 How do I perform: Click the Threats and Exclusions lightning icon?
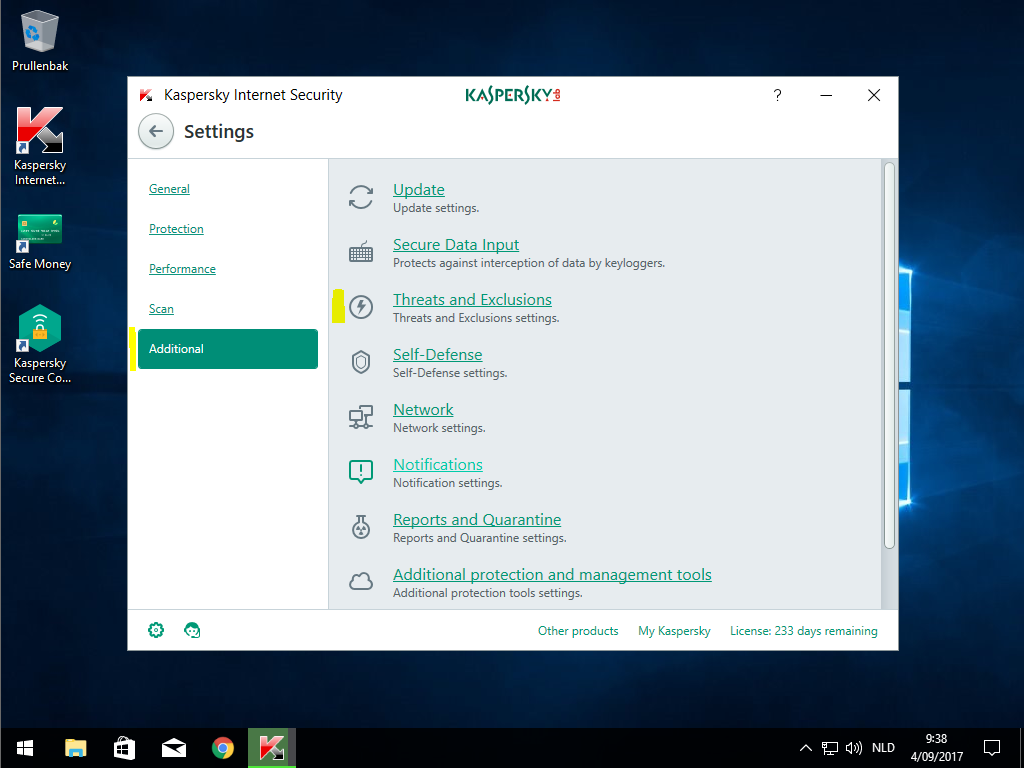pos(360,307)
